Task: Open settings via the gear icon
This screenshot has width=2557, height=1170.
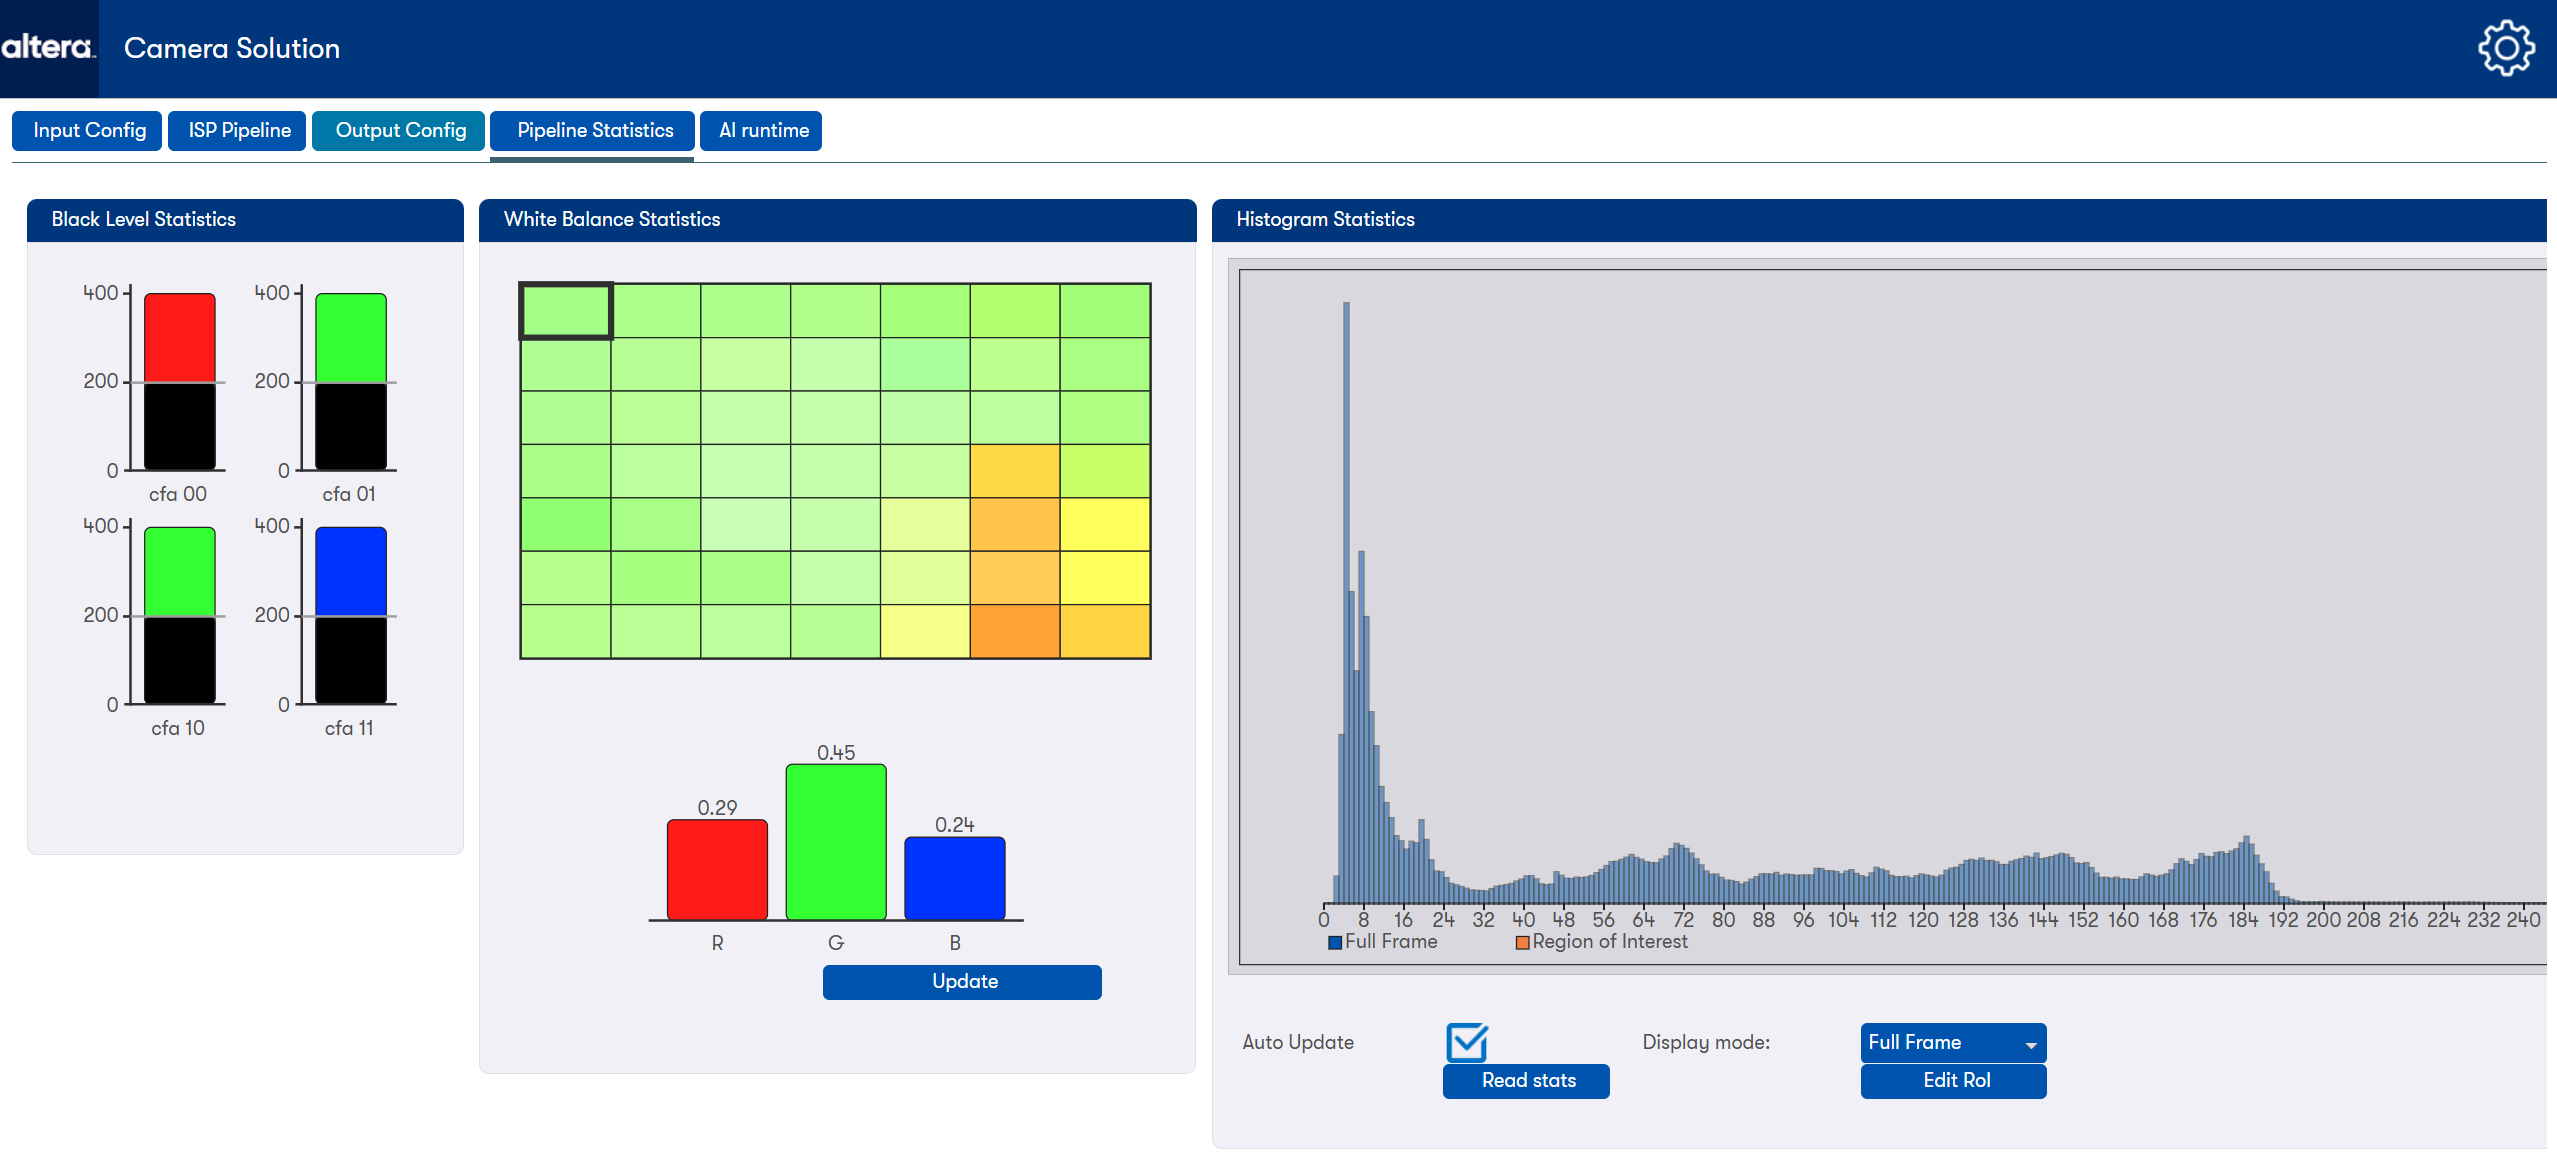Action: pos(2505,48)
